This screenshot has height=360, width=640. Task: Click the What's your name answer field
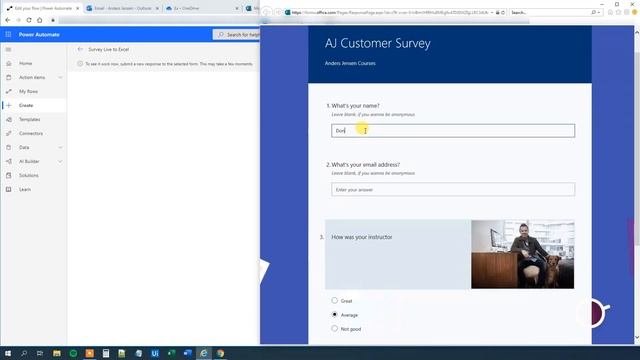click(x=453, y=131)
